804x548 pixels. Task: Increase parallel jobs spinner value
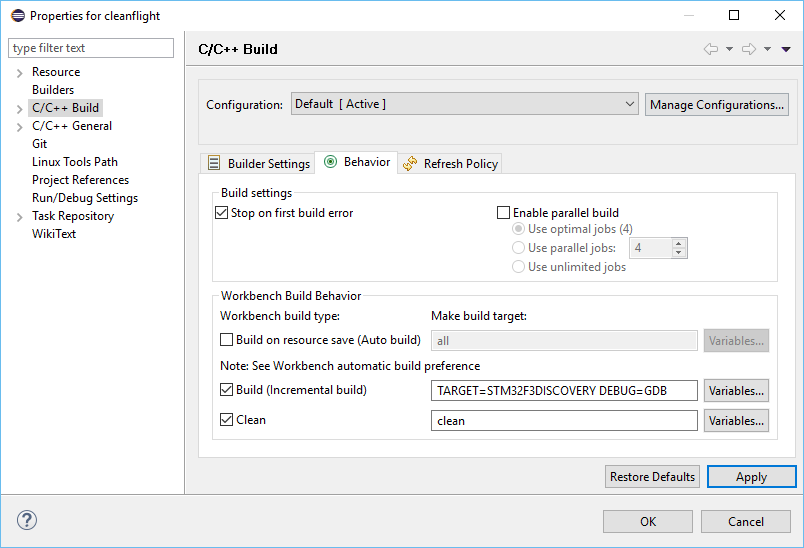[679, 243]
